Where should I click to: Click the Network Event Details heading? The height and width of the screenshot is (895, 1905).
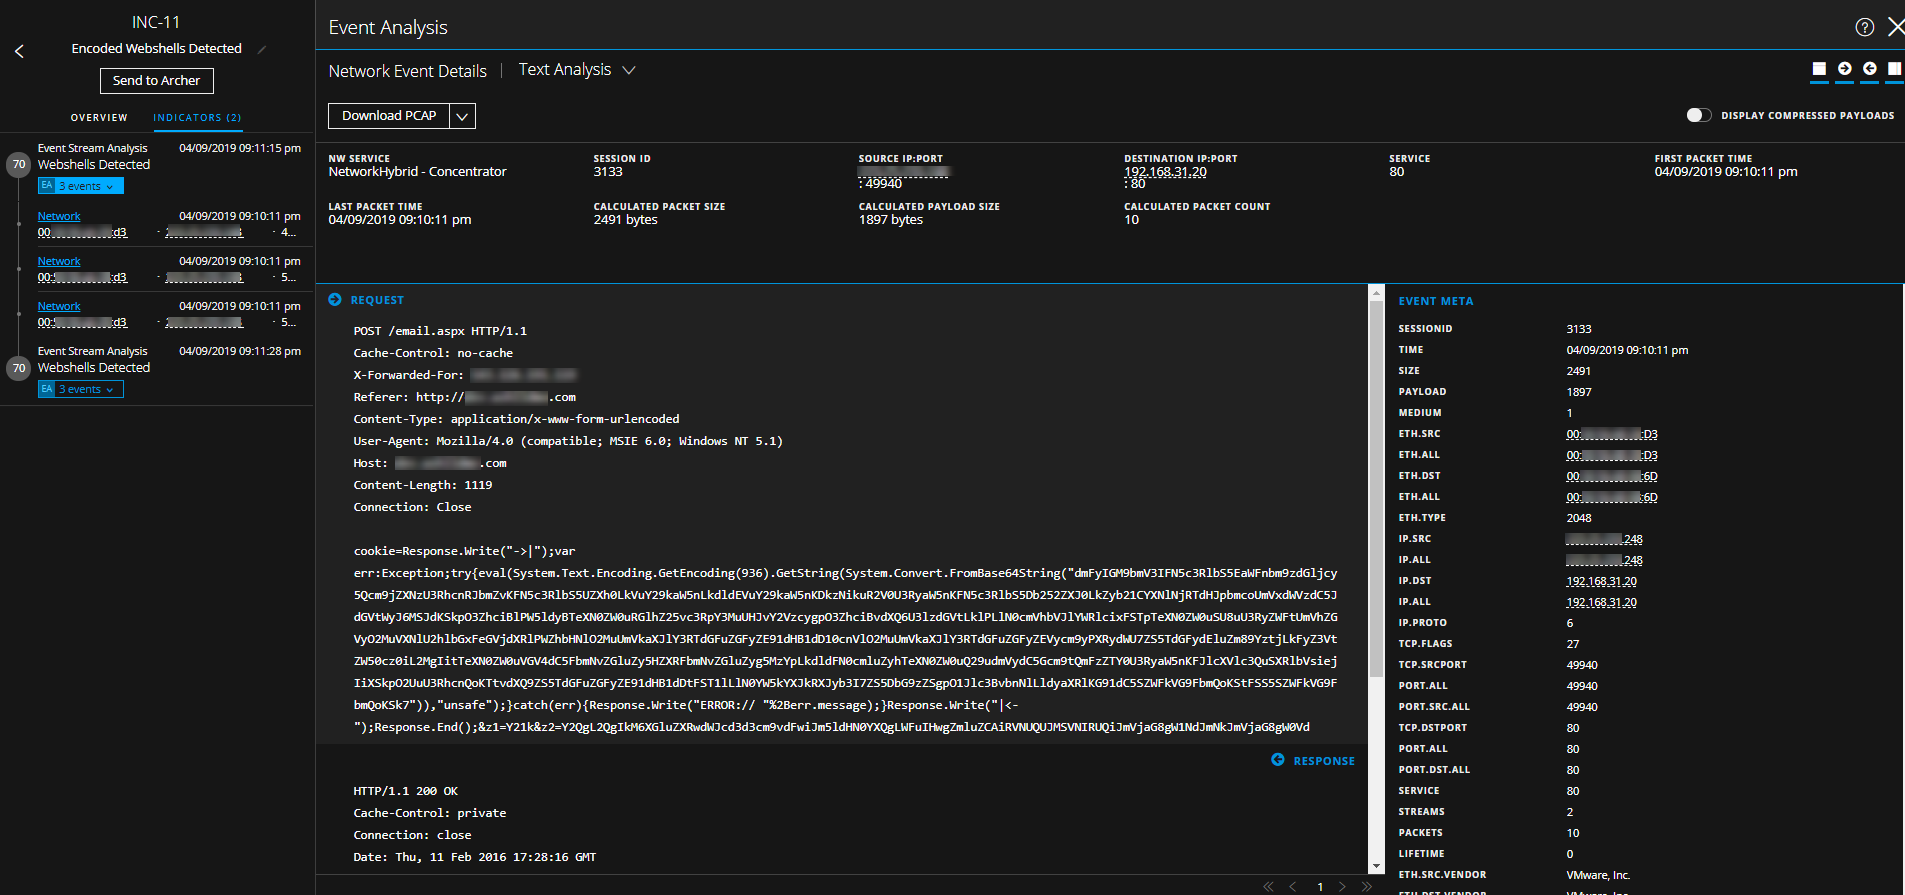tap(408, 71)
